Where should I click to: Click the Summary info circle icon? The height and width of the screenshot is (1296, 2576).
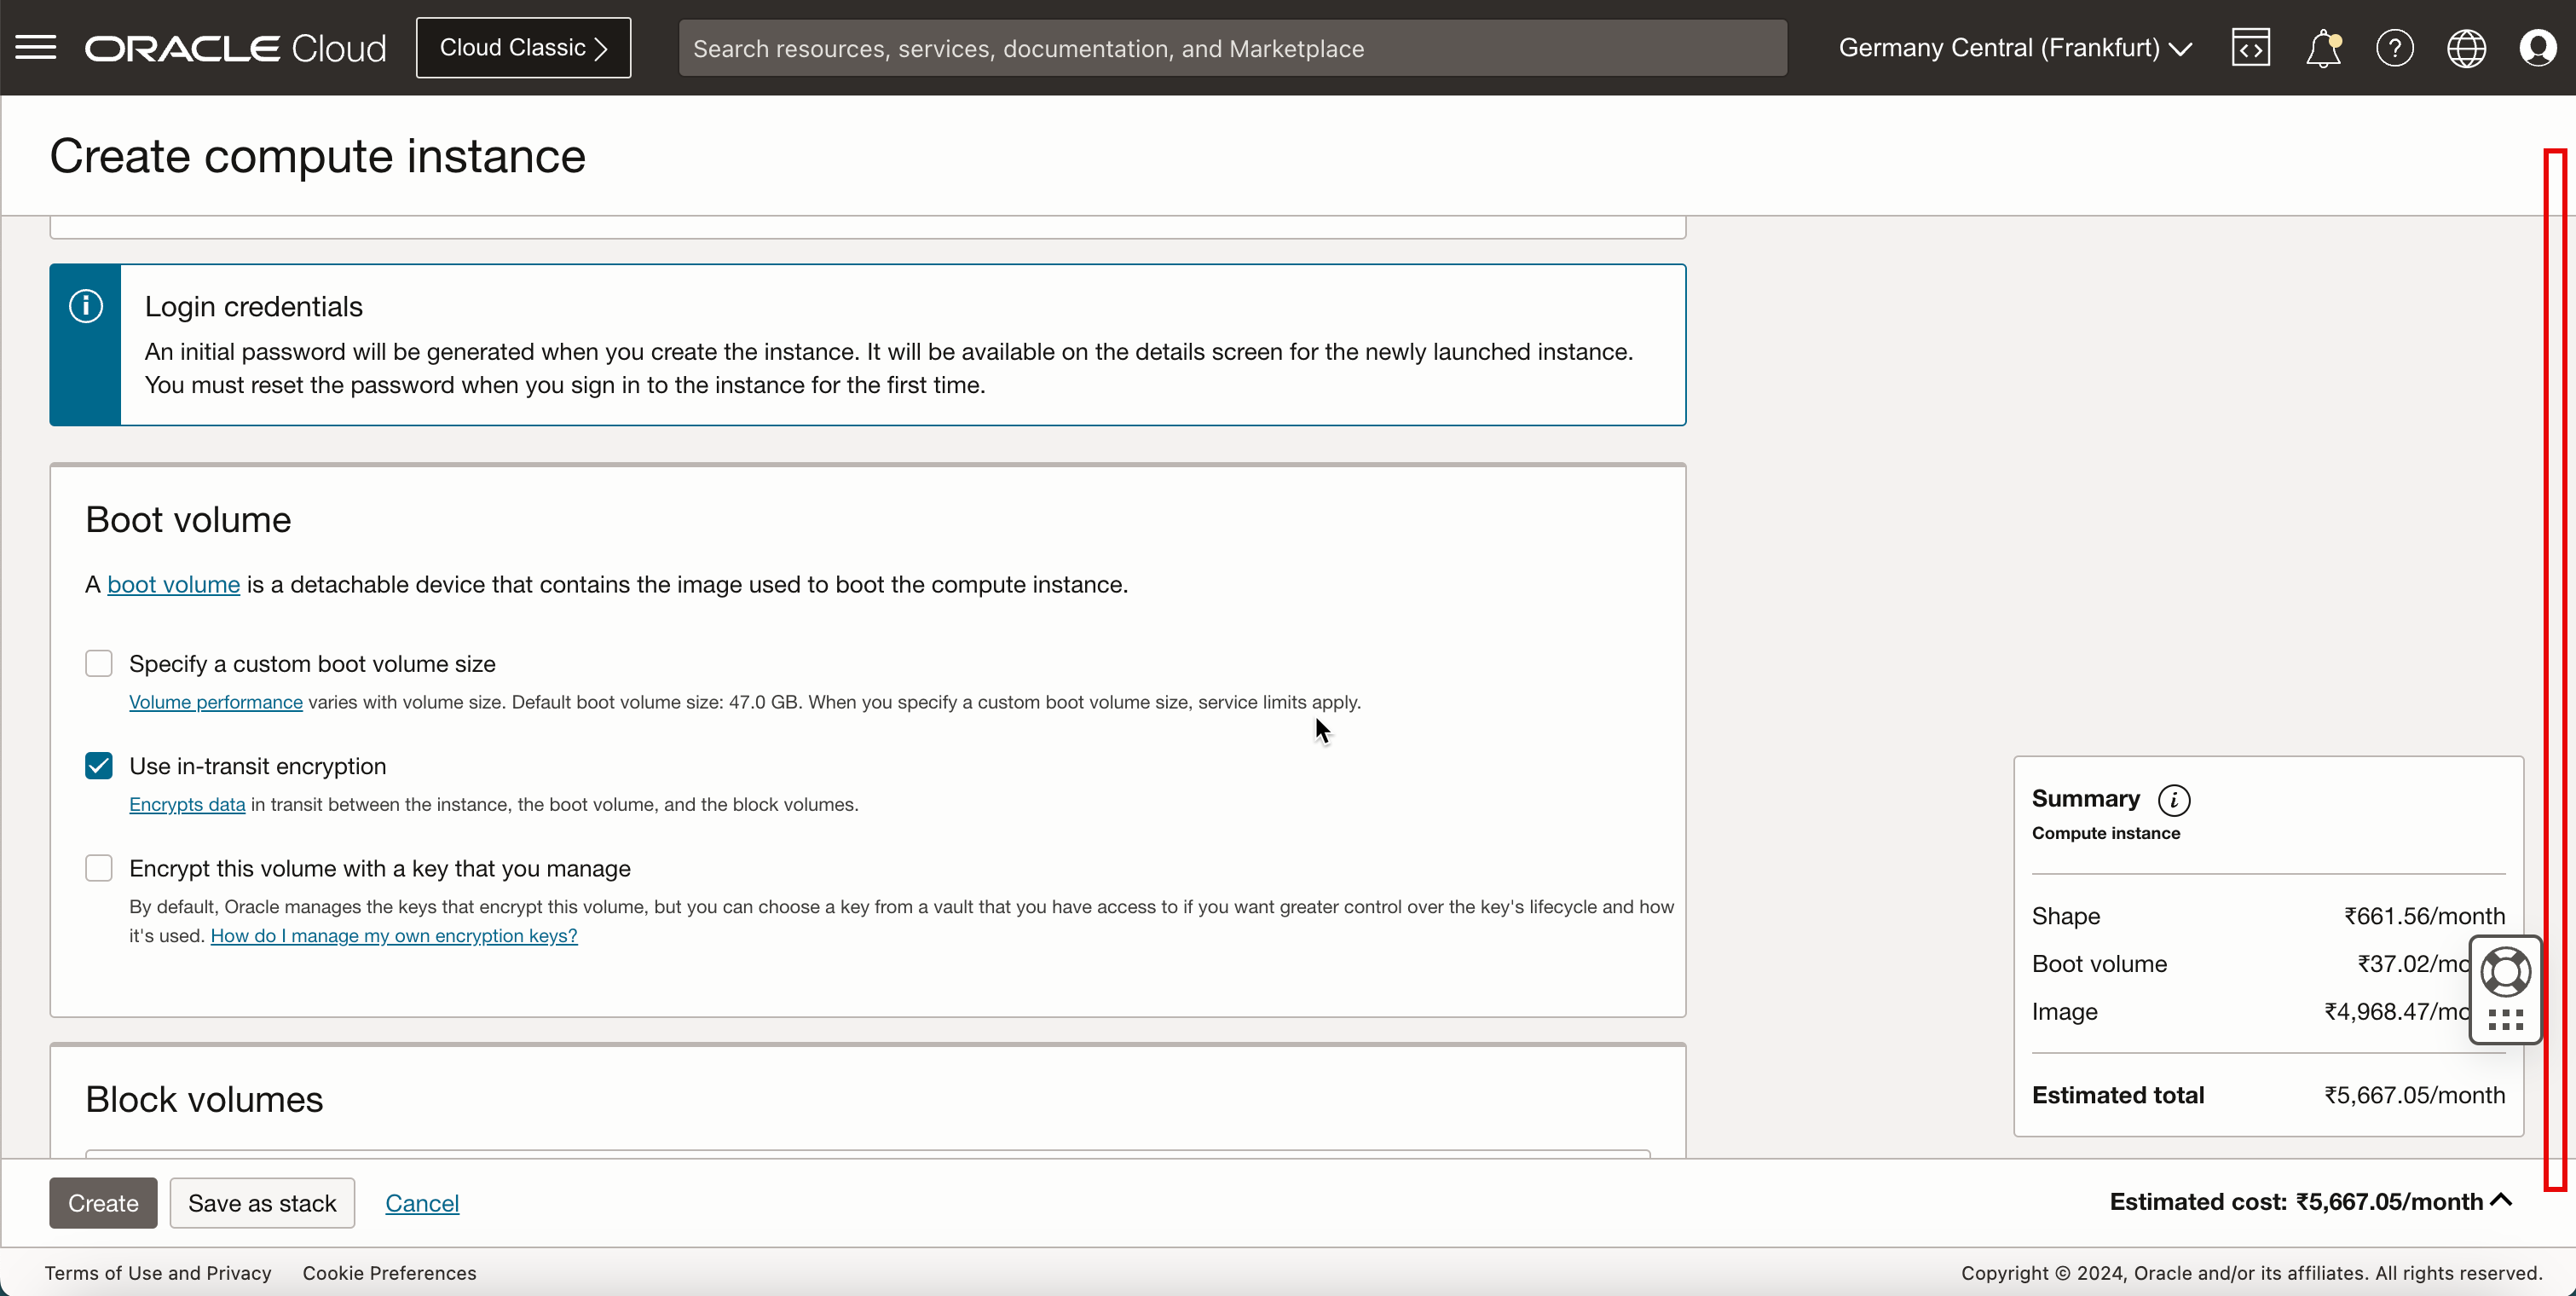2175,798
